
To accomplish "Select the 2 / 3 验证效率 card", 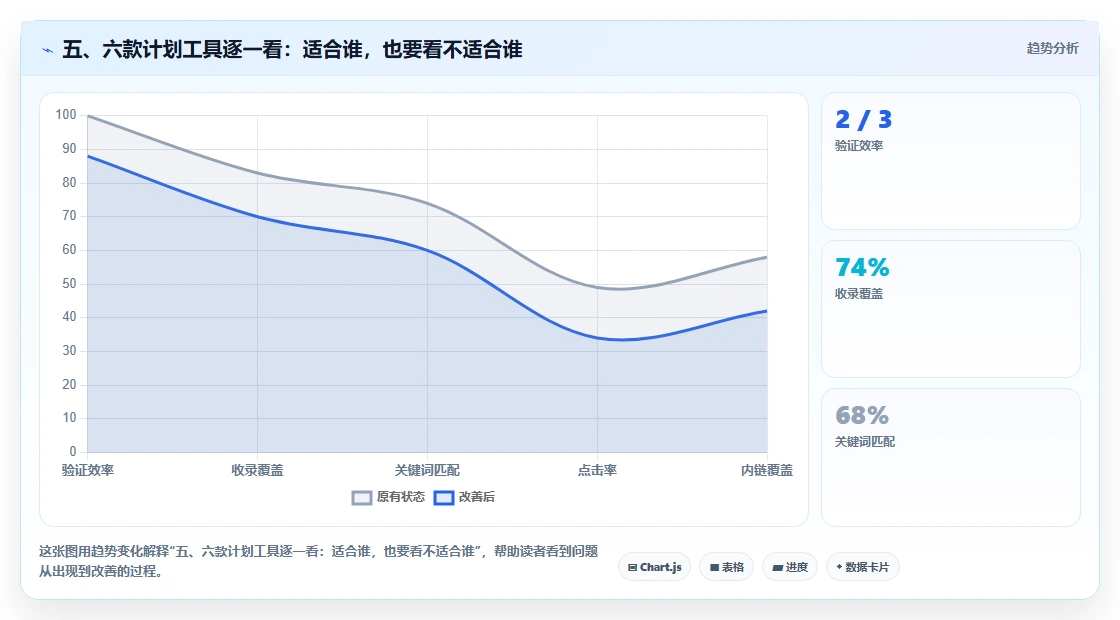I will [951, 161].
